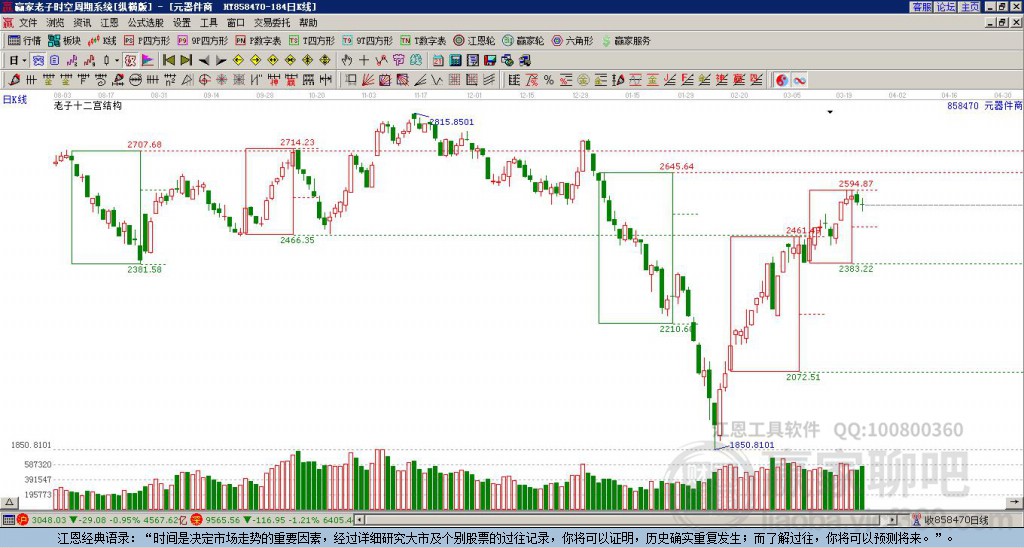1024x548 pixels.
Task: Toggle the yin-yang icon
Action: pyautogui.click(x=782, y=80)
